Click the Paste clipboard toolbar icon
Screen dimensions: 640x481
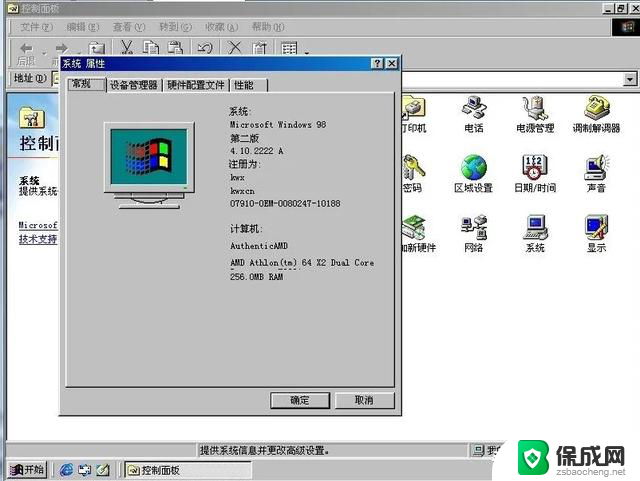click(176, 48)
